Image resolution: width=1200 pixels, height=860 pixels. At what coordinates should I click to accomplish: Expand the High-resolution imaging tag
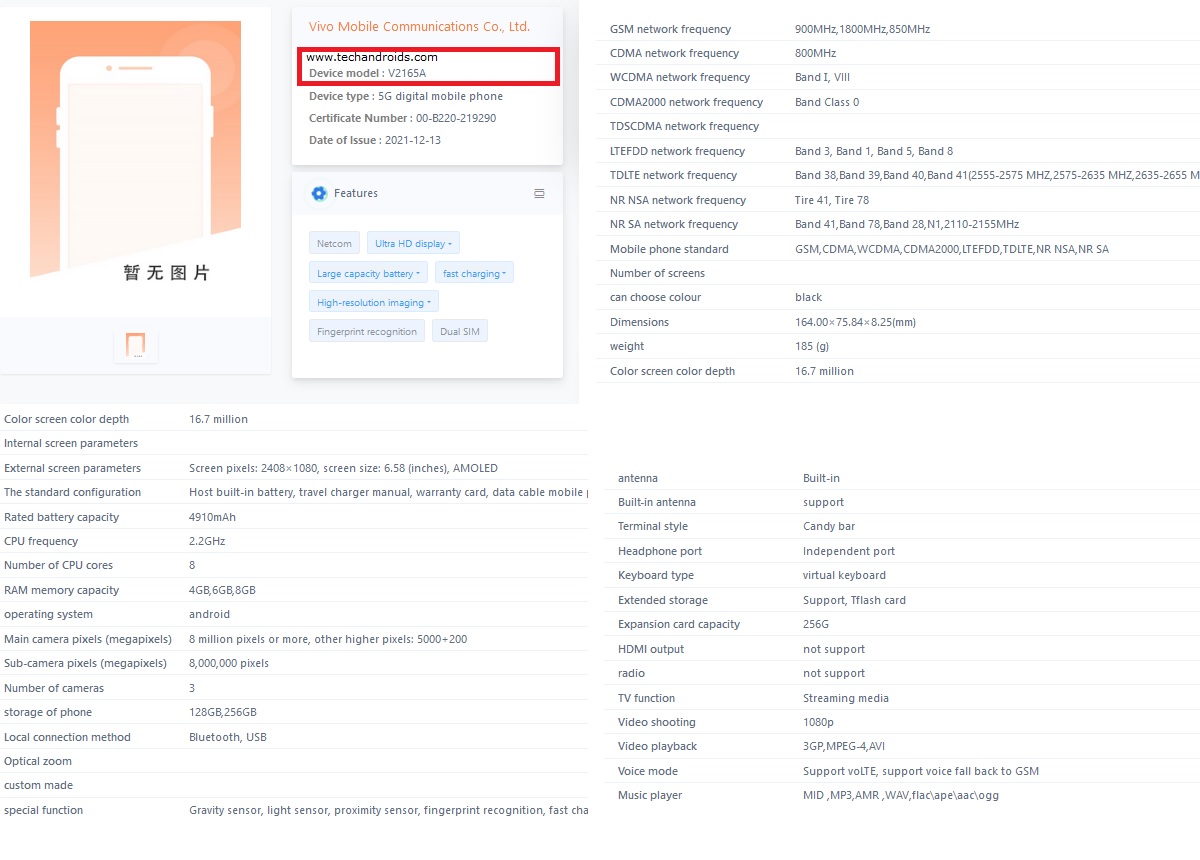point(374,302)
